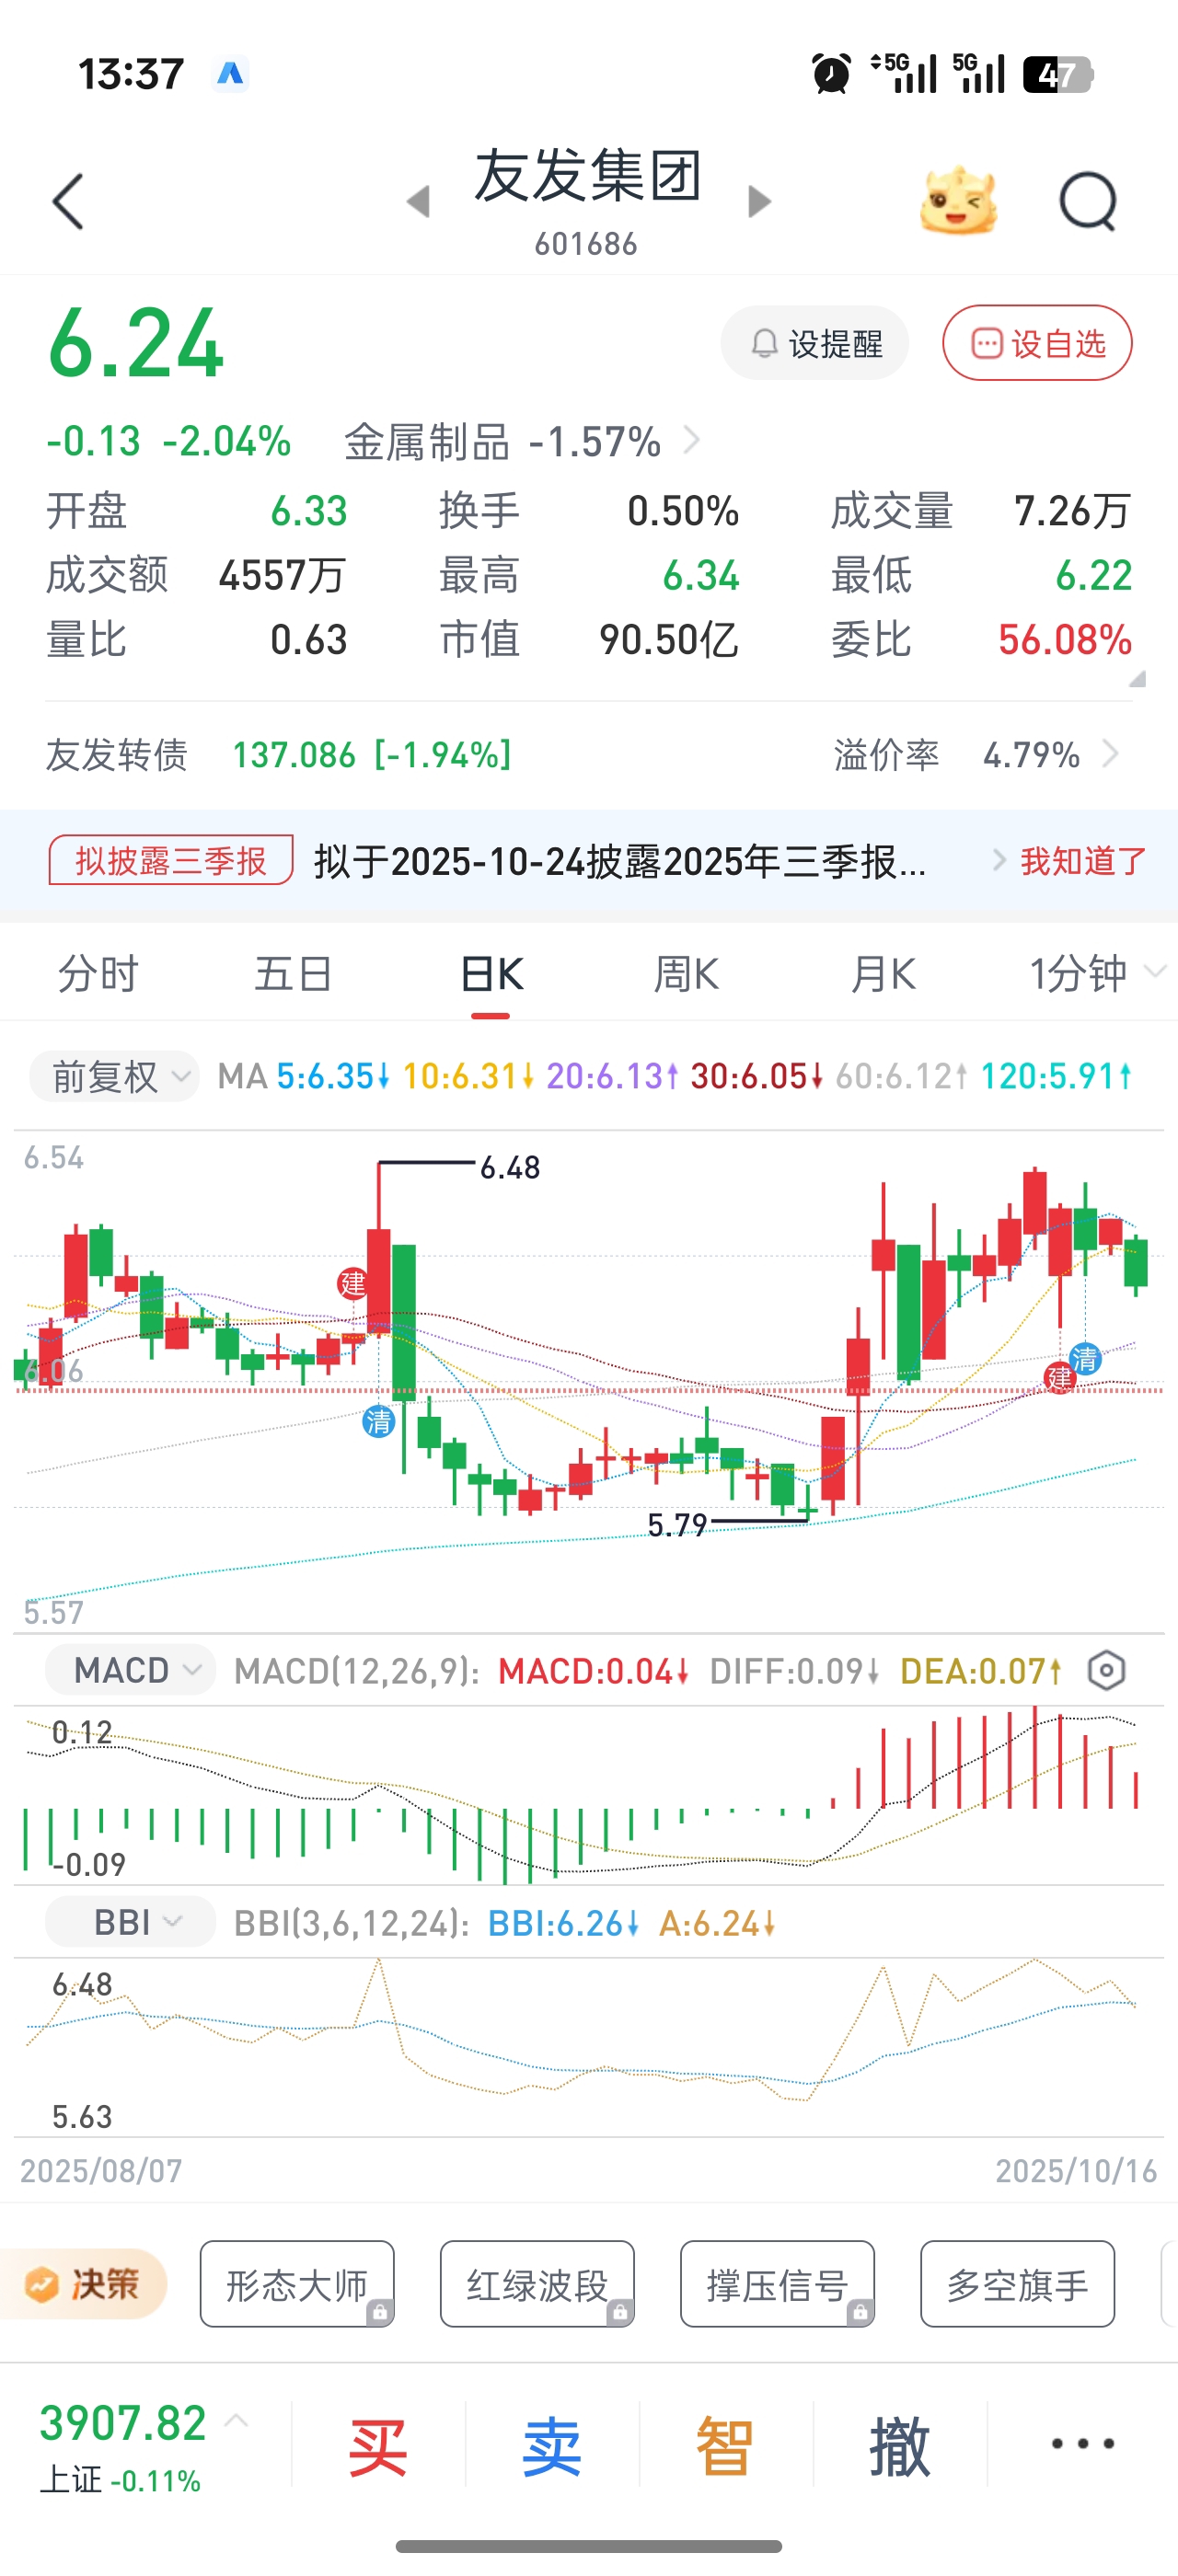Open 多空旗手 tool
The width and height of the screenshot is (1178, 2576).
pyautogui.click(x=1017, y=2284)
